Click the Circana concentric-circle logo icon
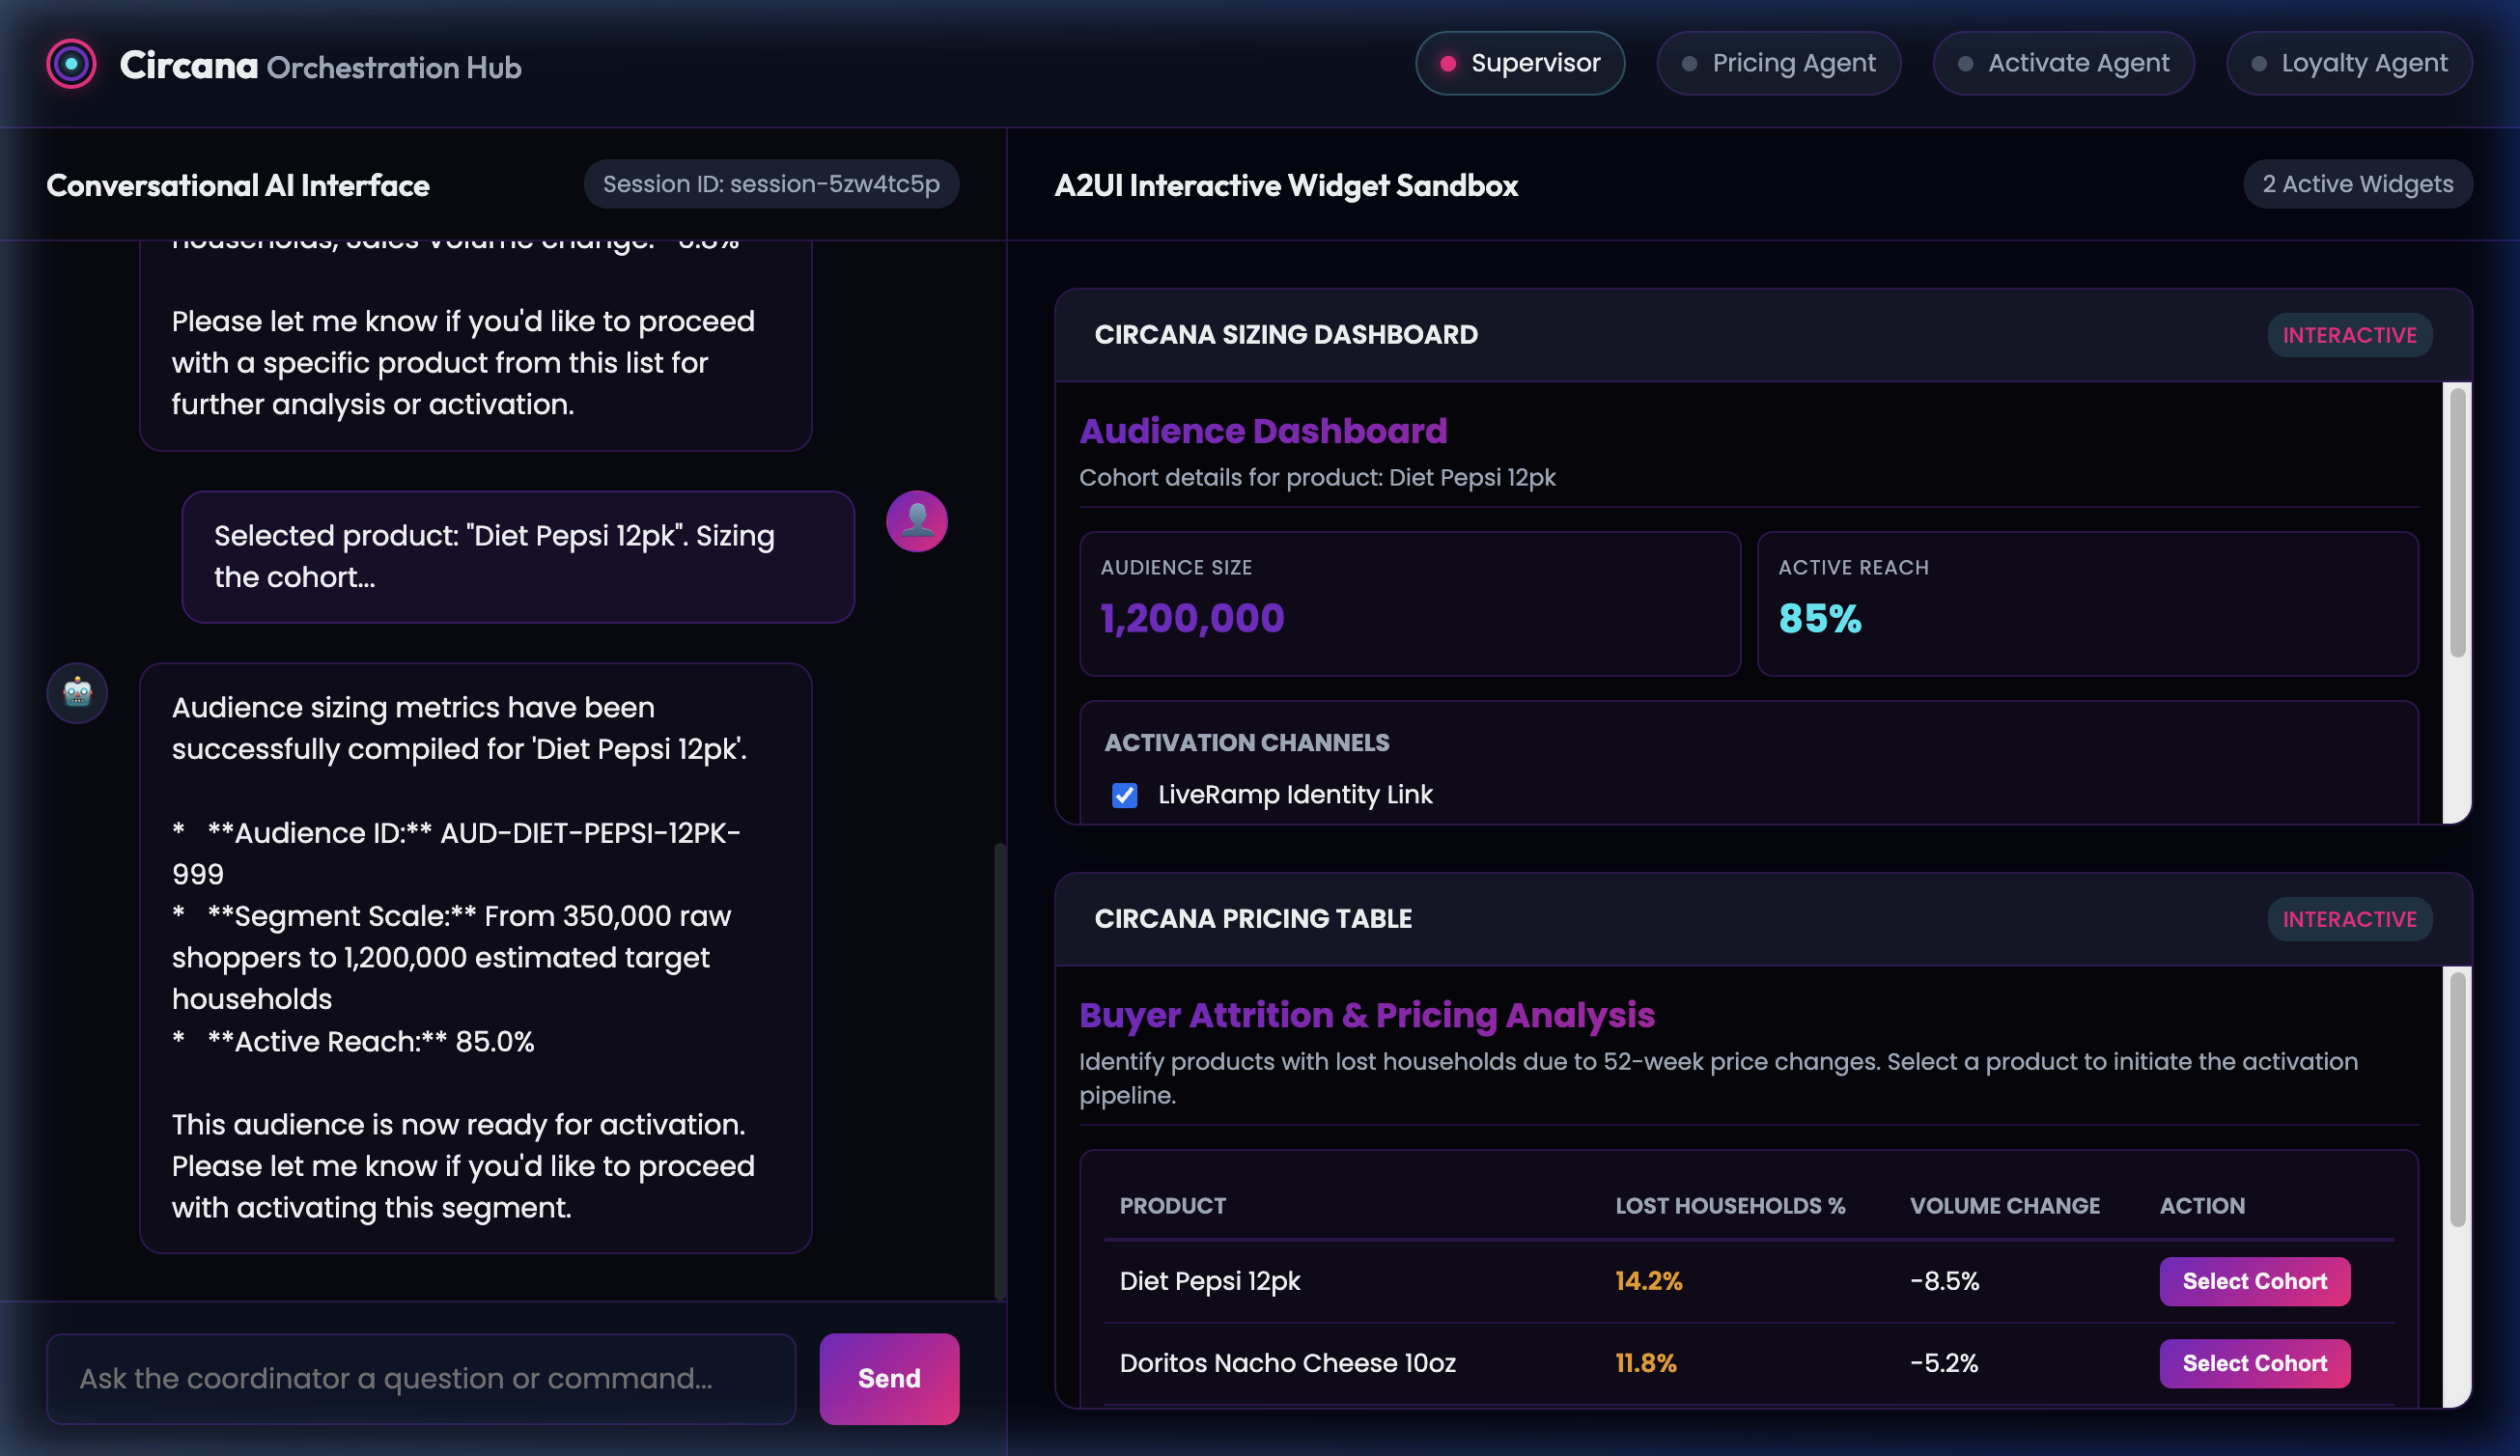Viewport: 2520px width, 1456px height. [x=71, y=64]
